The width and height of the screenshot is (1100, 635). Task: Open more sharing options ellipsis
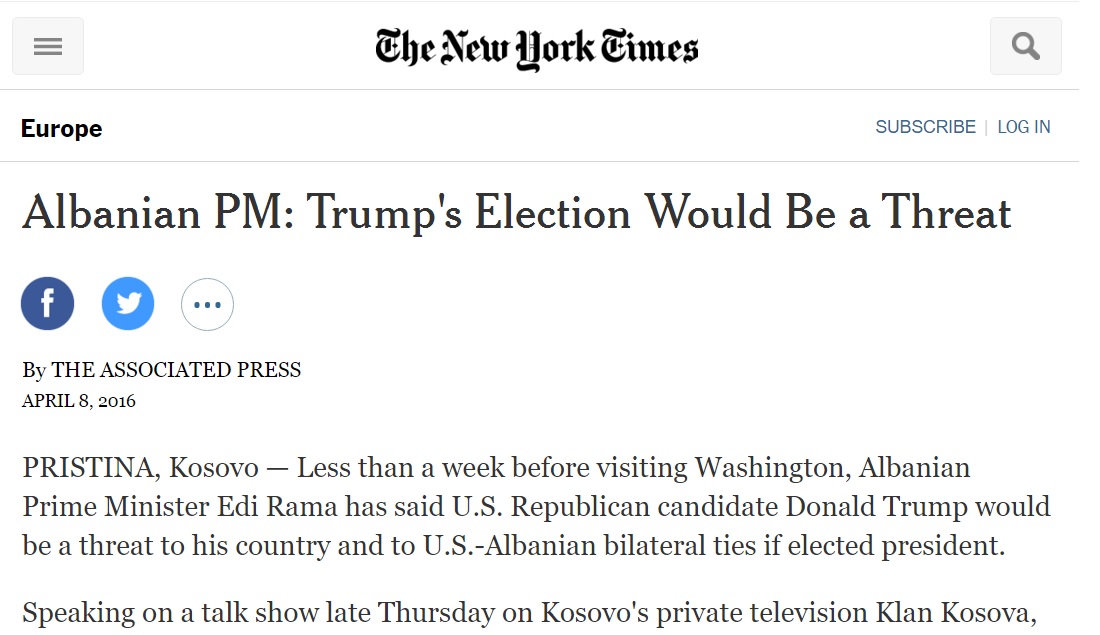(207, 304)
